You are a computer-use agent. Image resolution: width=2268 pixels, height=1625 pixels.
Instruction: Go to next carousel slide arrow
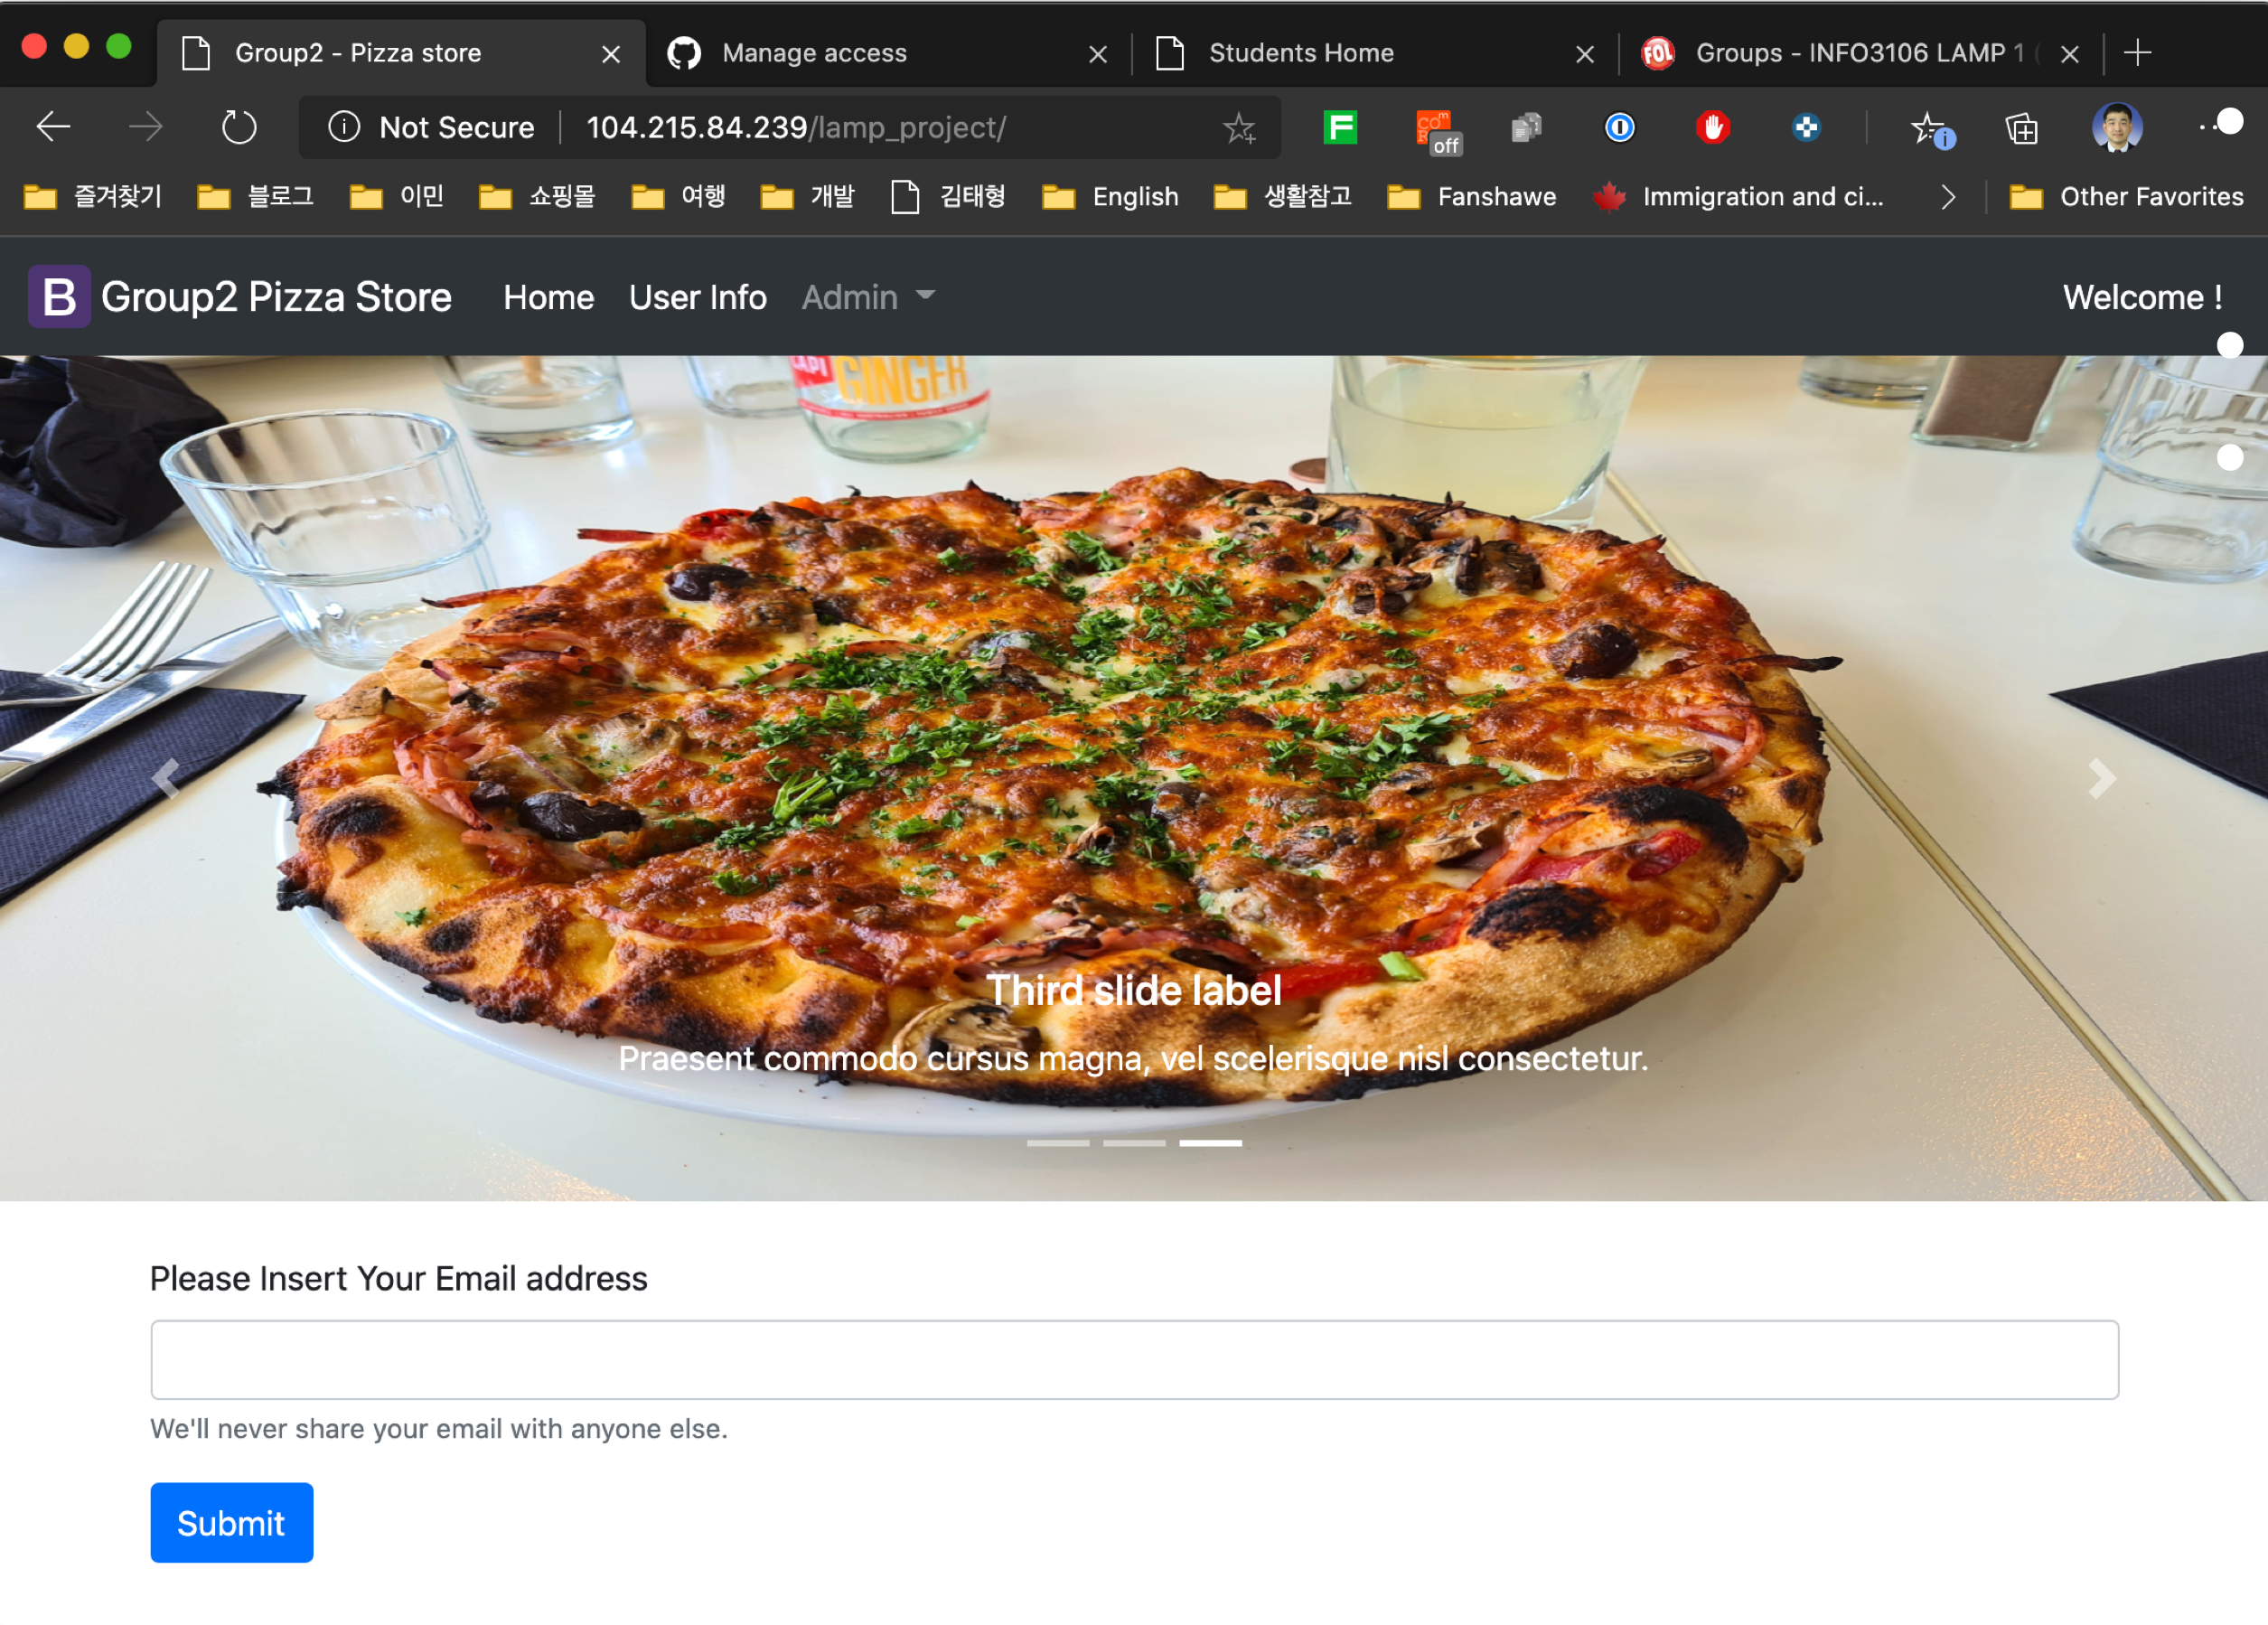[x=2101, y=778]
